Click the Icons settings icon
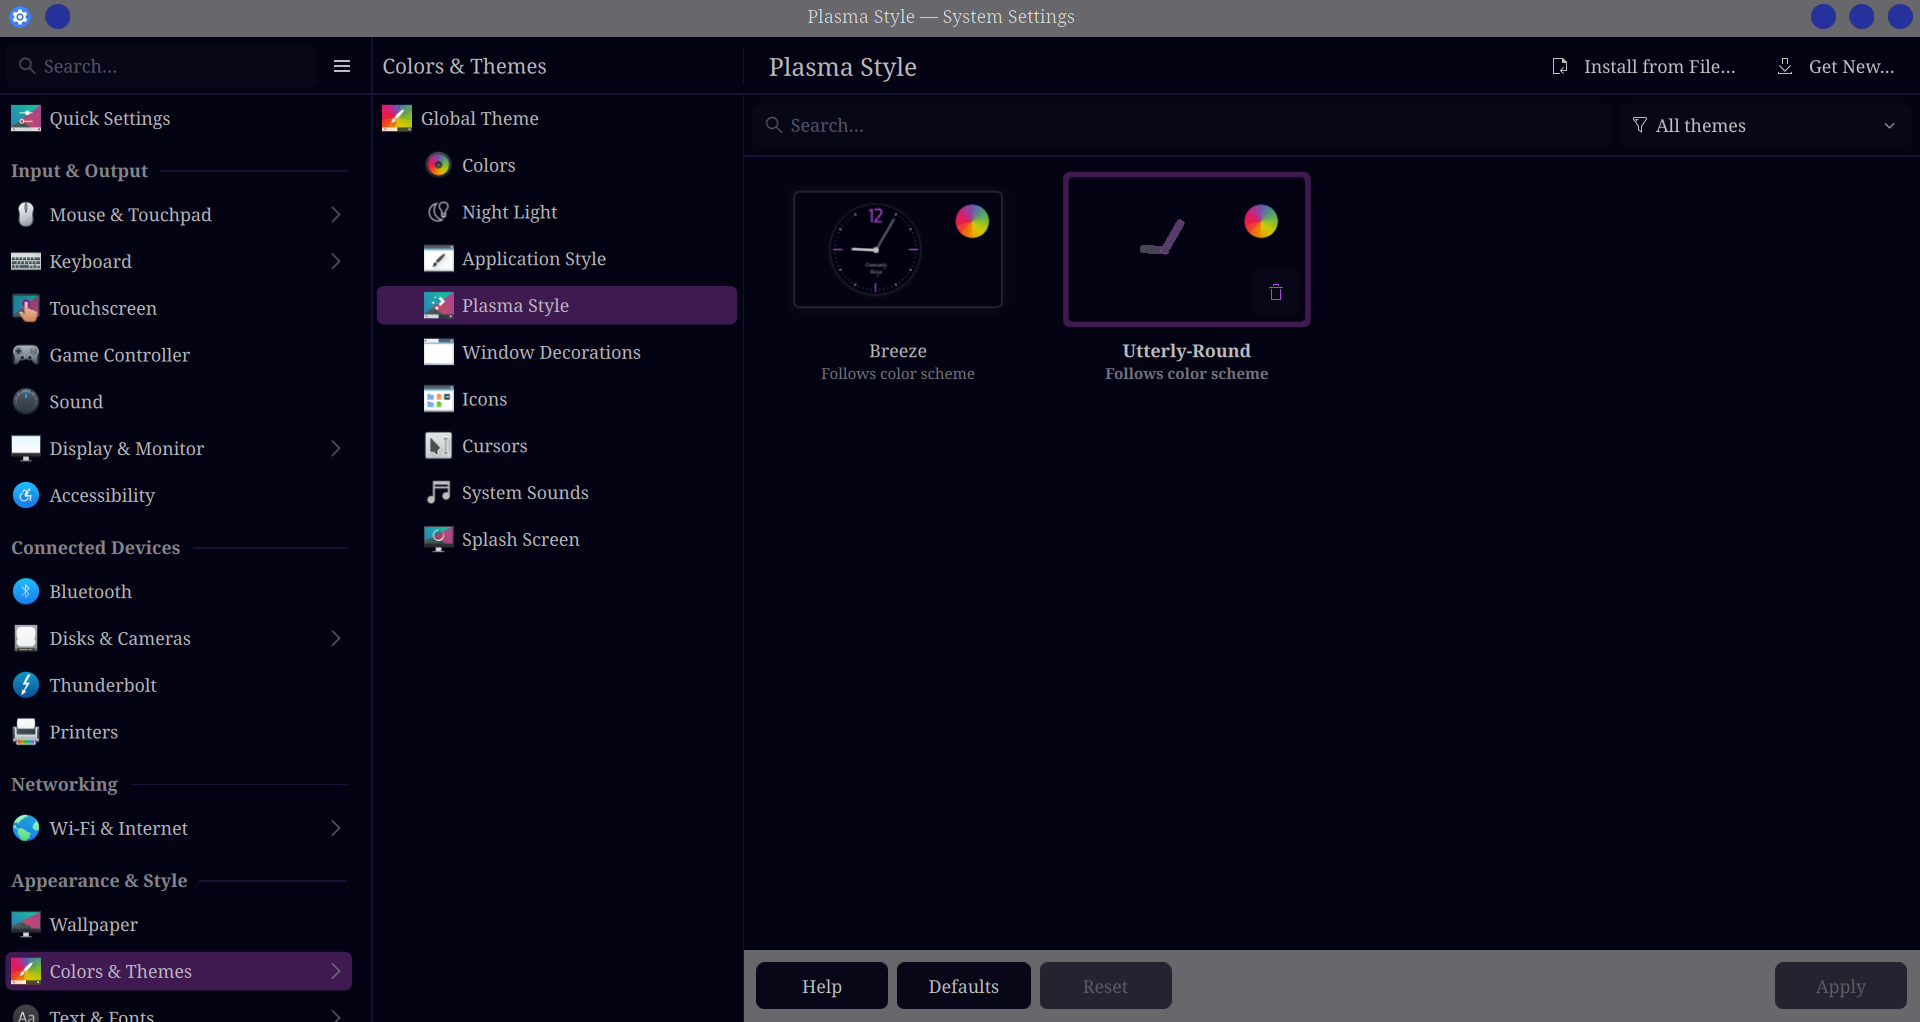1920x1022 pixels. coord(438,399)
